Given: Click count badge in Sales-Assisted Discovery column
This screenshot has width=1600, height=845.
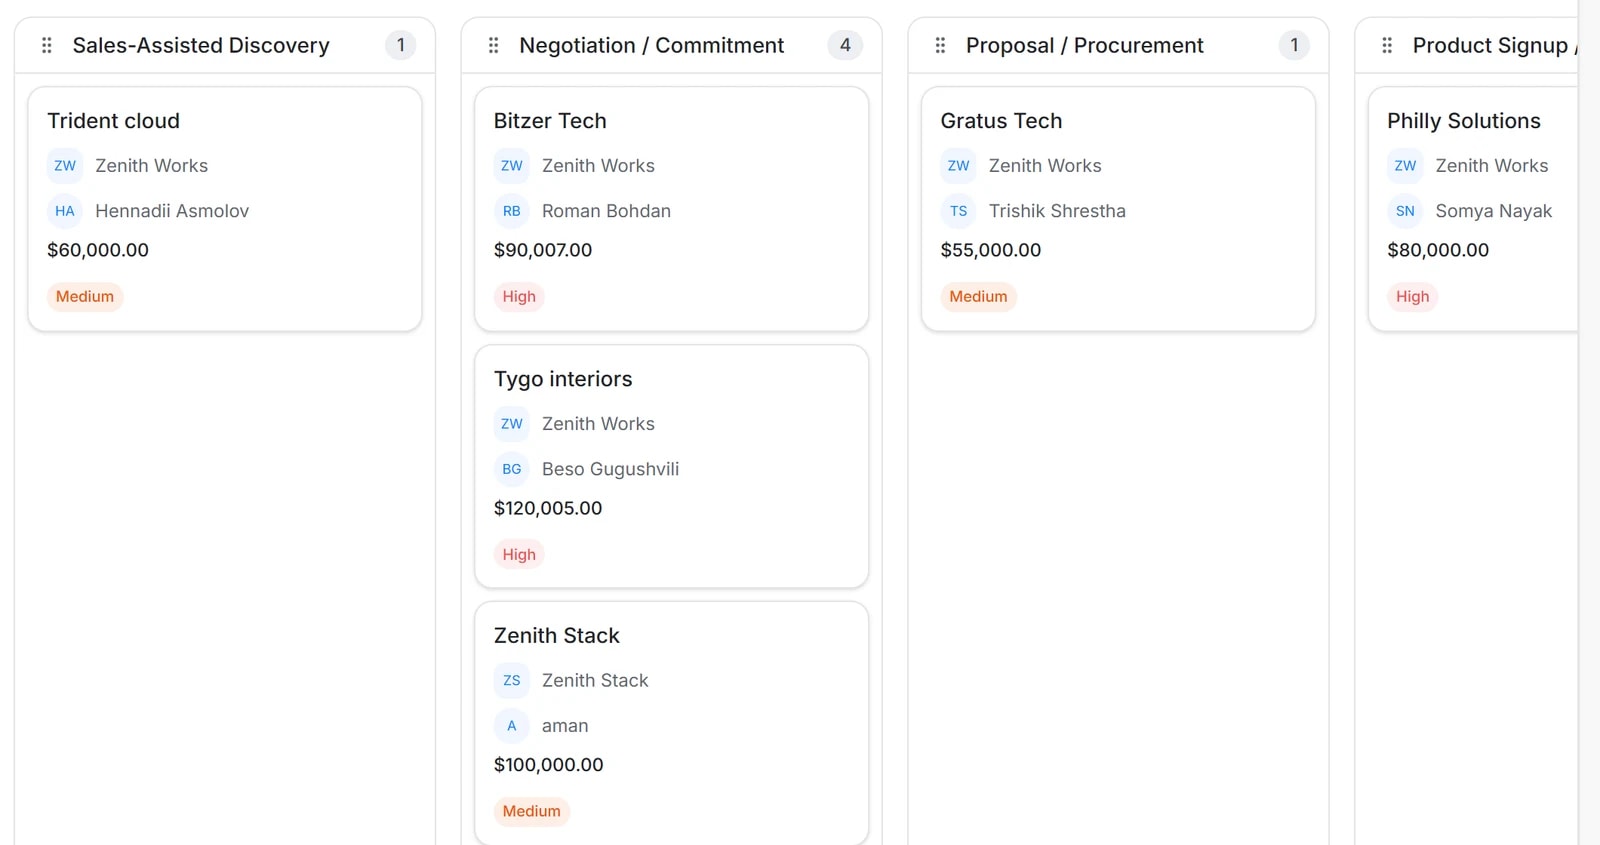Looking at the screenshot, I should (x=401, y=45).
